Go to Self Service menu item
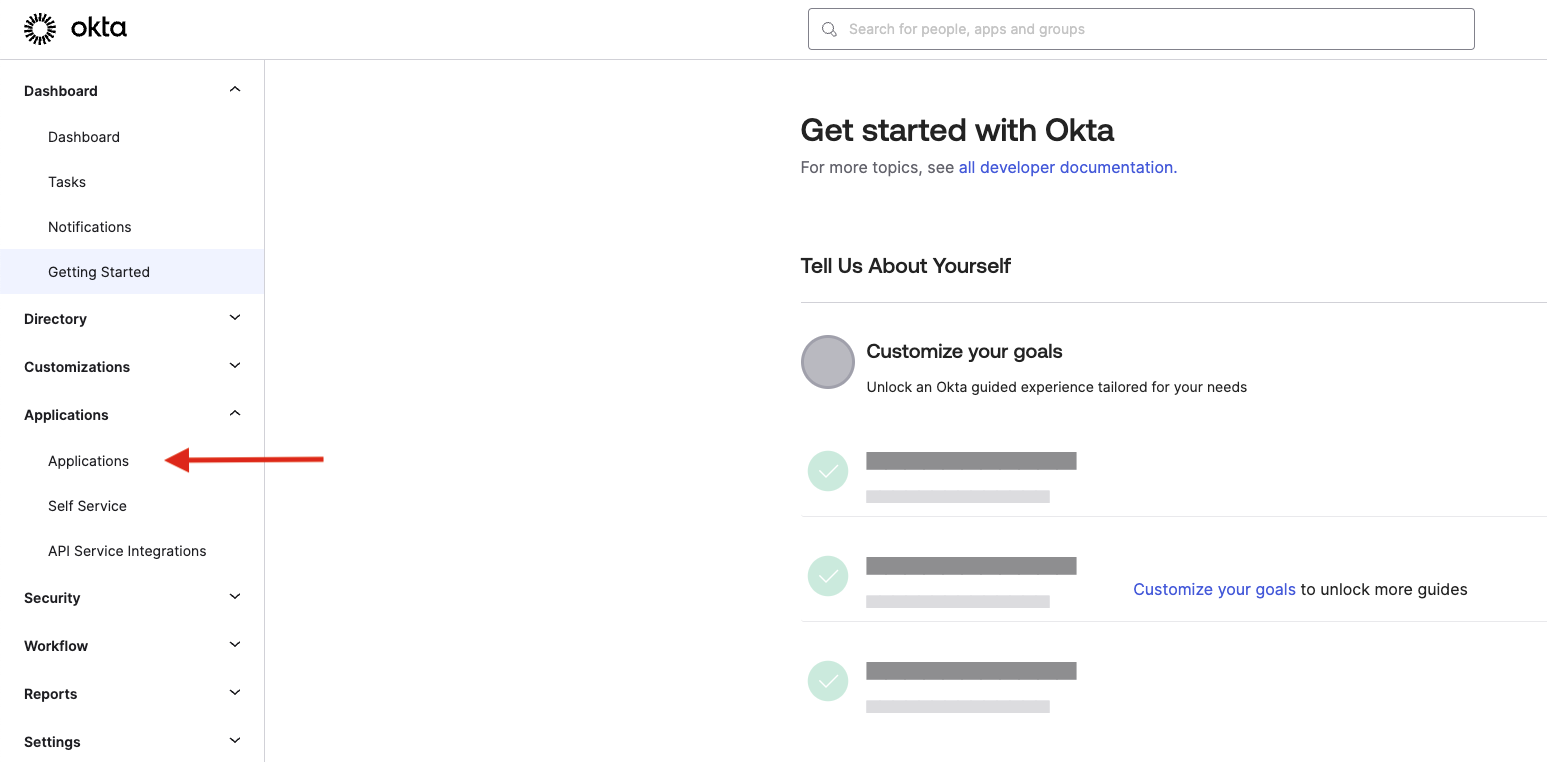The height and width of the screenshot is (762, 1547). [x=88, y=506]
